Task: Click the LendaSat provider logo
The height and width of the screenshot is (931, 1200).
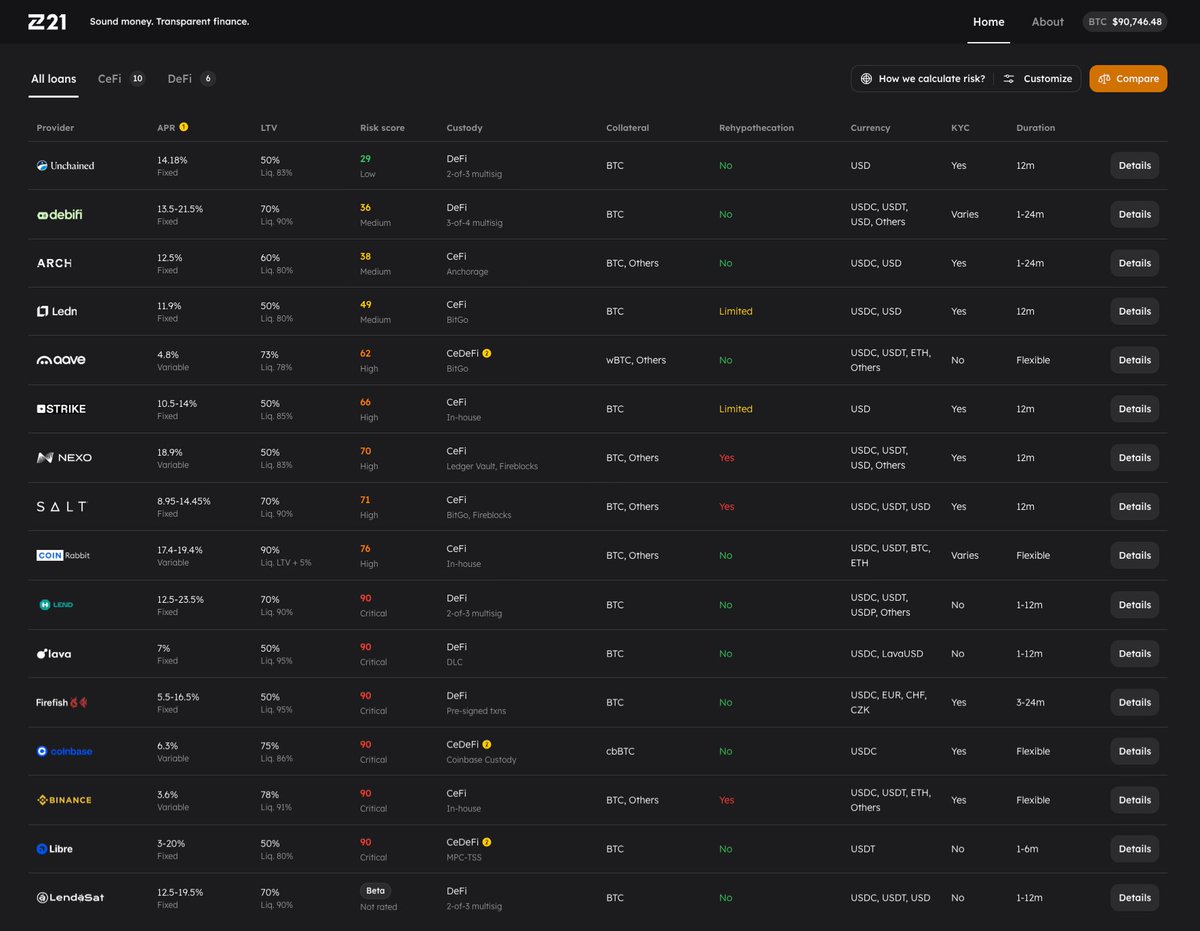Action: click(70, 898)
